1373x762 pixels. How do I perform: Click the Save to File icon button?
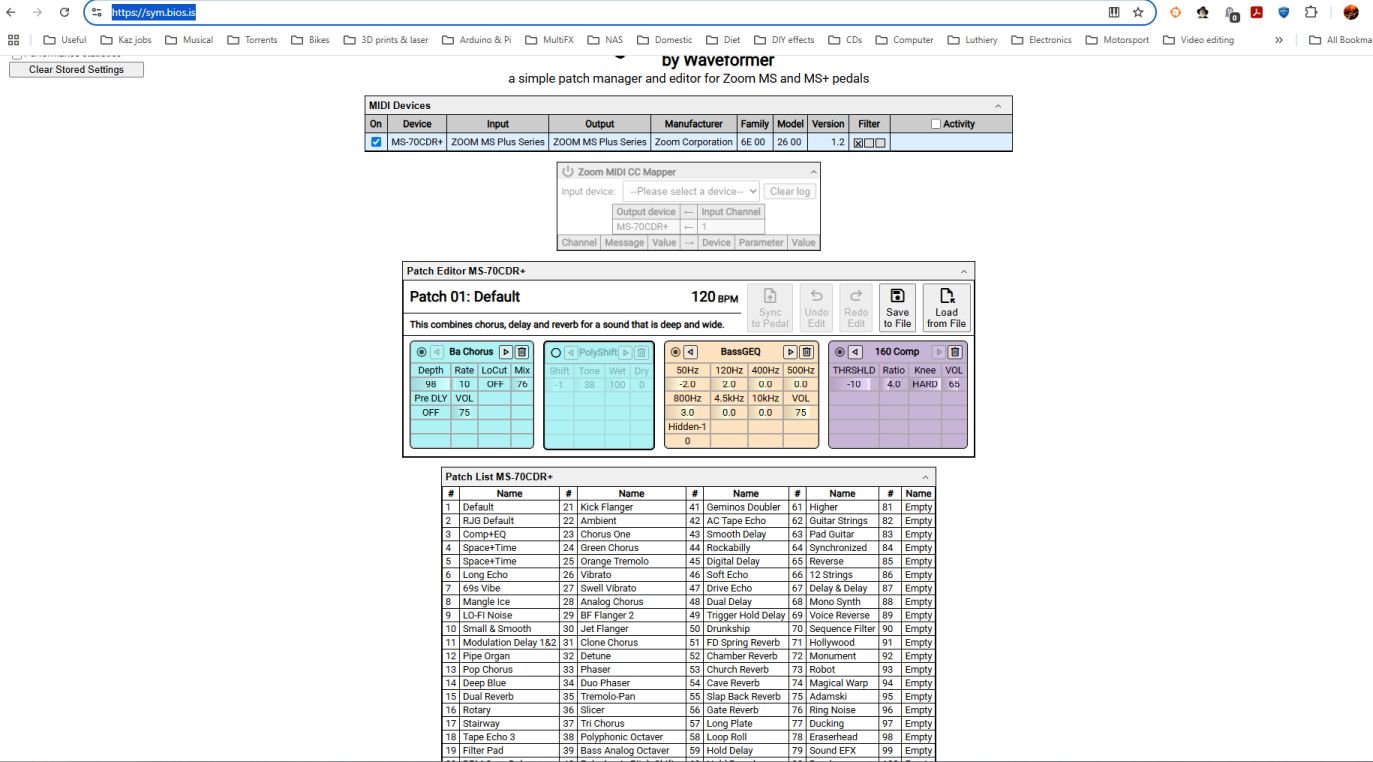897,307
